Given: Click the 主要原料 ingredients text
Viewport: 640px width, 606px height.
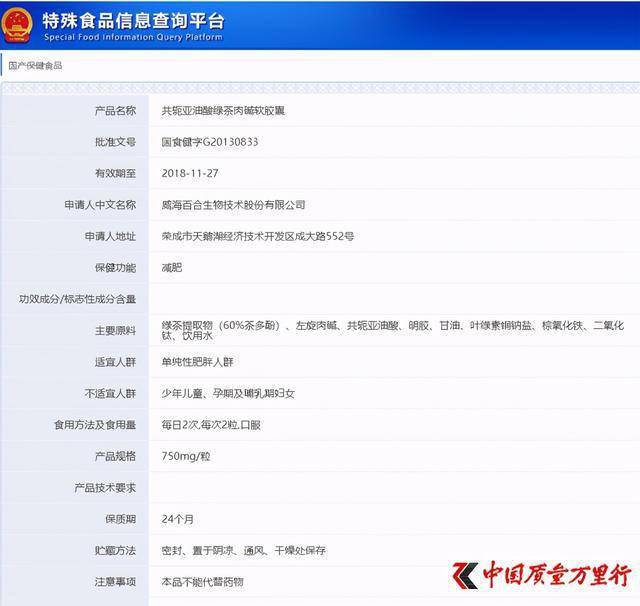Looking at the screenshot, I should click(393, 331).
